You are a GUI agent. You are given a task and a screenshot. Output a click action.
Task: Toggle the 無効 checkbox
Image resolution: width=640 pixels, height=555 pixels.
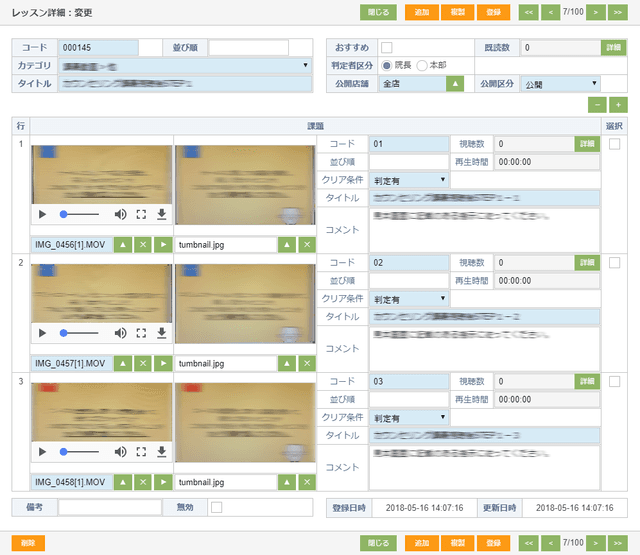pyautogui.click(x=217, y=508)
